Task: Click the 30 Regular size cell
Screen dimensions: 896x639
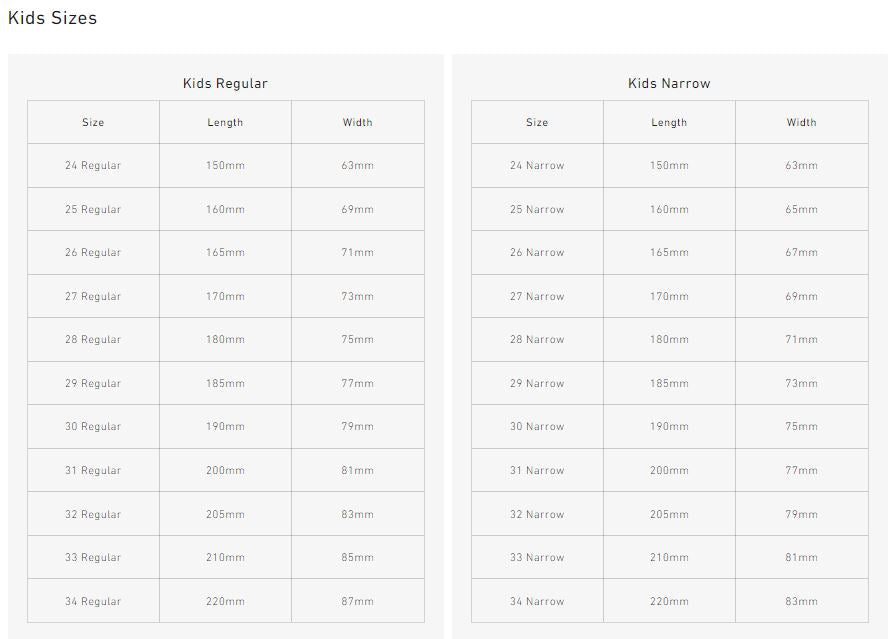Action: coord(93,426)
